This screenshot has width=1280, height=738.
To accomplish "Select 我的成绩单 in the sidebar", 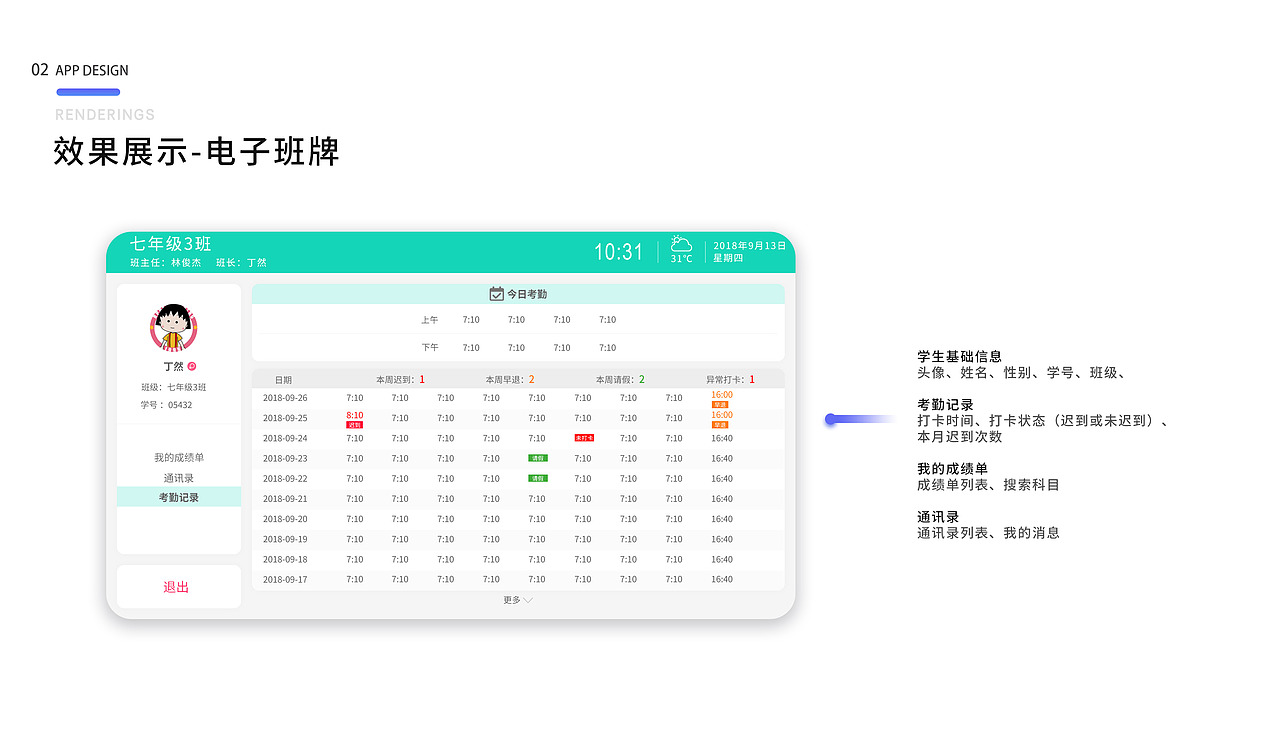I will click(178, 456).
